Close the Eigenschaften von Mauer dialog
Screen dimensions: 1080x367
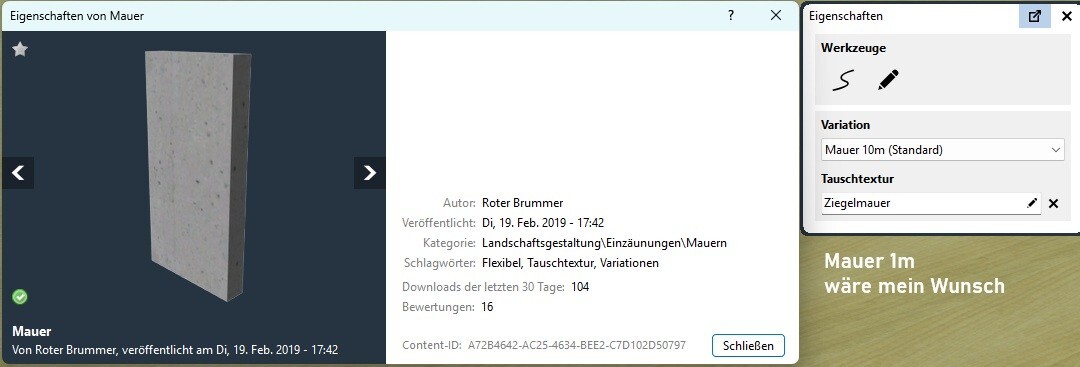[x=776, y=15]
